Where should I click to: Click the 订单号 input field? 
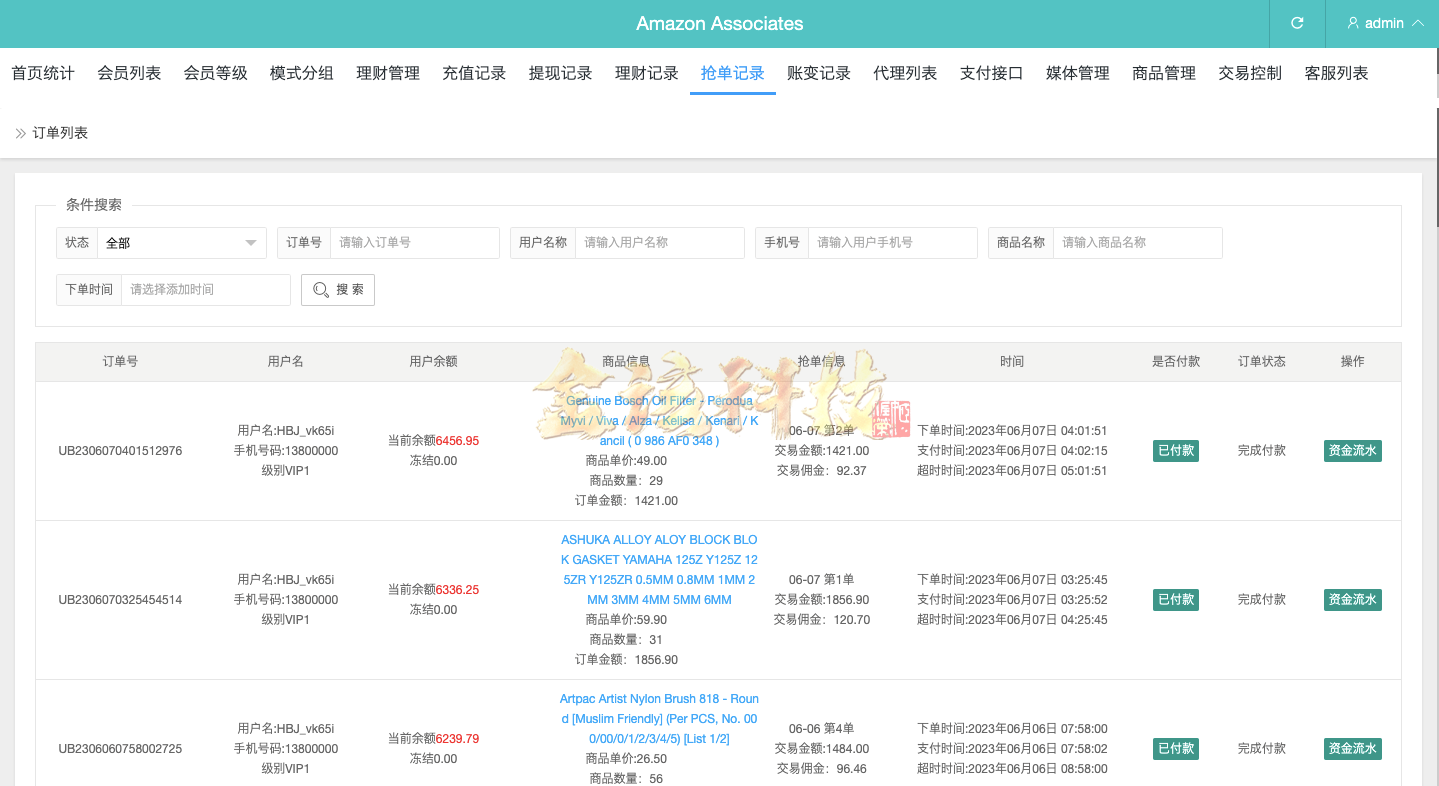[x=414, y=242]
